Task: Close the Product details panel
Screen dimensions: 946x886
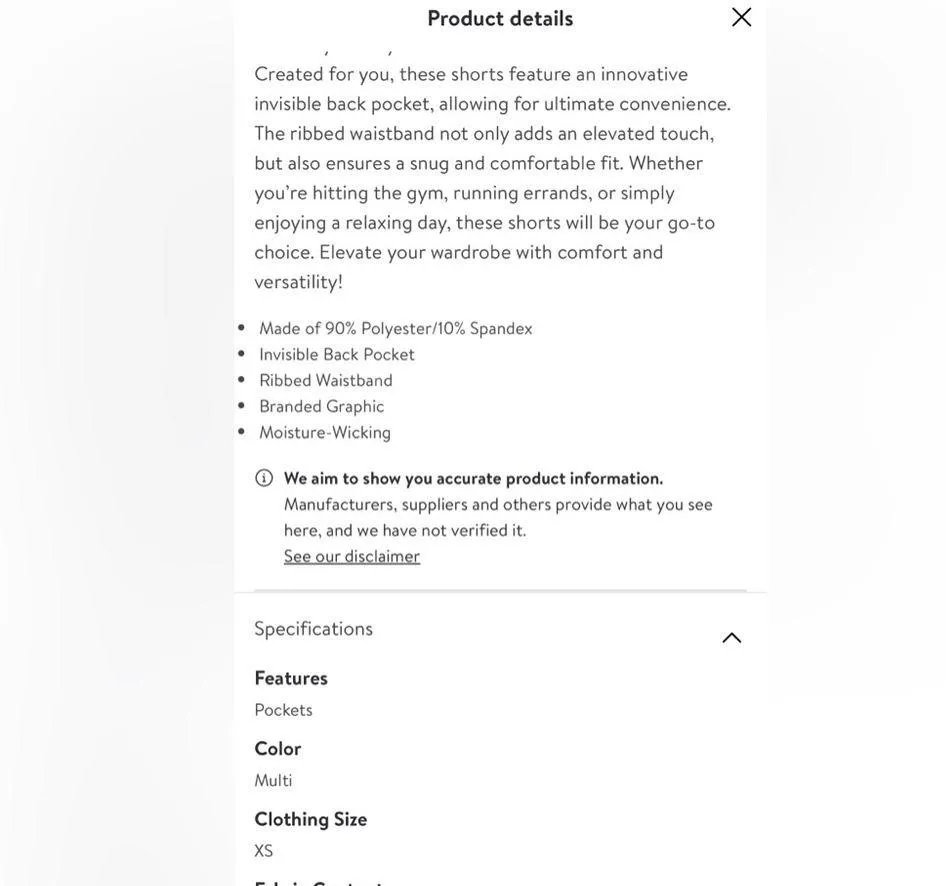Action: coord(741,17)
